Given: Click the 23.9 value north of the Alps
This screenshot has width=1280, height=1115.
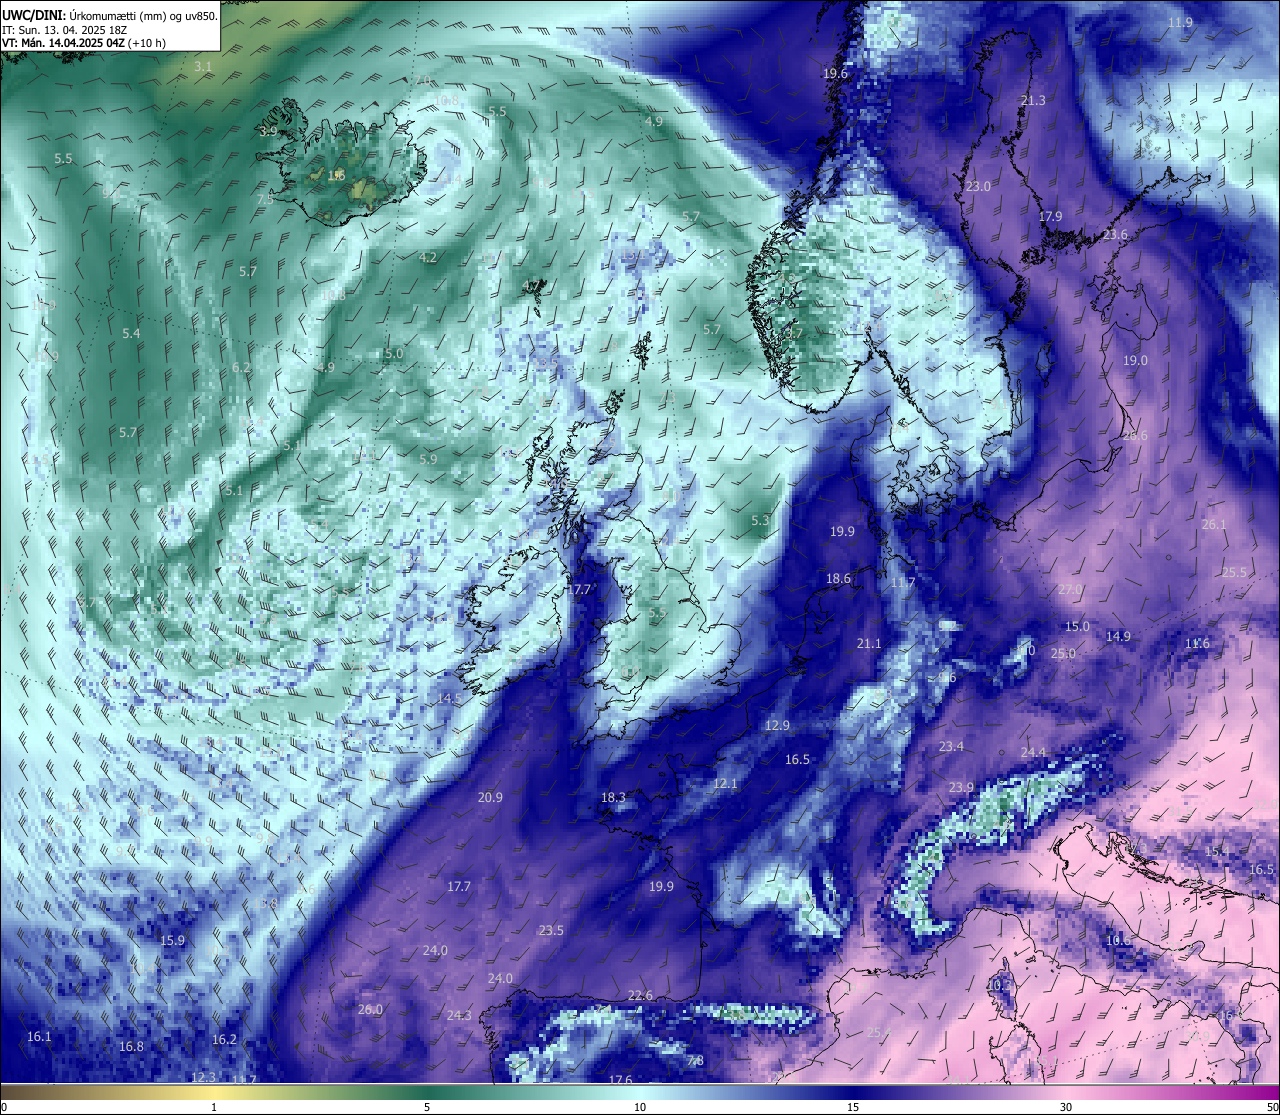Looking at the screenshot, I should click(x=961, y=788).
